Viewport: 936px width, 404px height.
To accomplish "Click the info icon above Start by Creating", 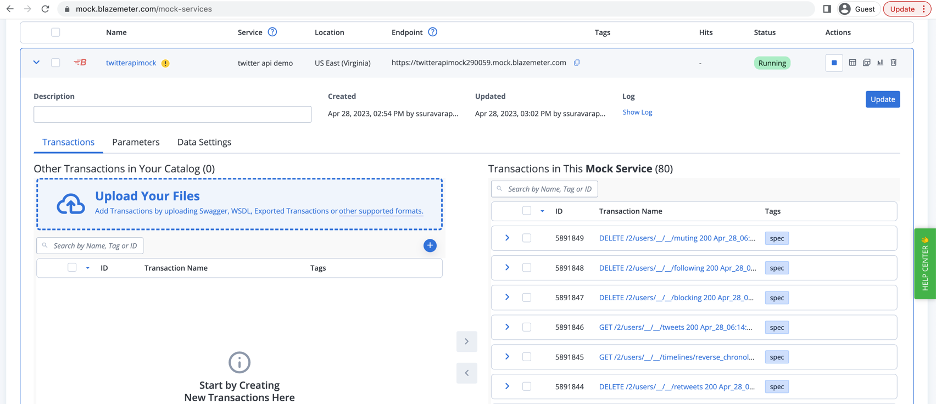I will (239, 362).
